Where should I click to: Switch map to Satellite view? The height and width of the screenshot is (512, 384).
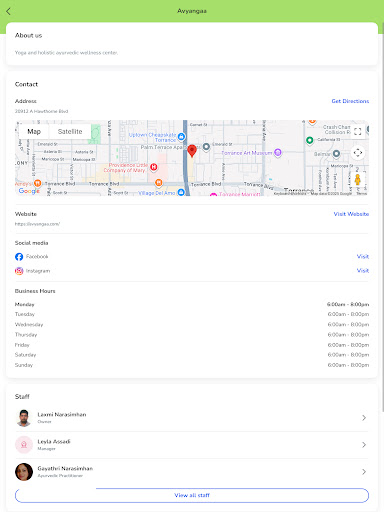pyautogui.click(x=70, y=131)
